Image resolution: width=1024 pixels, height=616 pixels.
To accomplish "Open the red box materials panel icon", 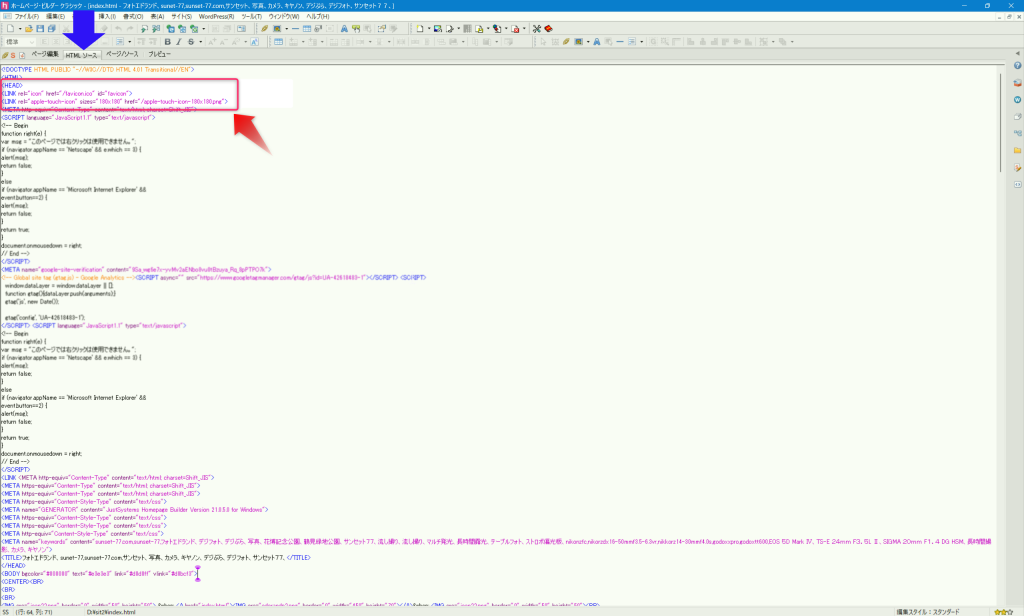I will 1017,83.
